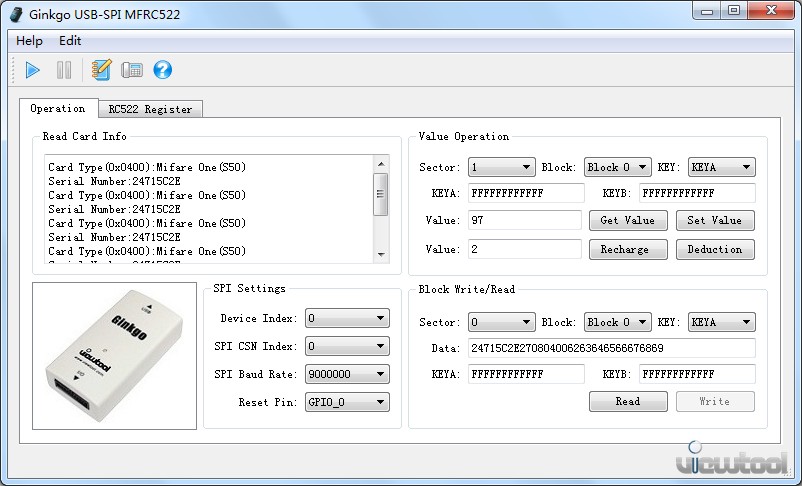Click the Ginkgo device picture

[115, 356]
